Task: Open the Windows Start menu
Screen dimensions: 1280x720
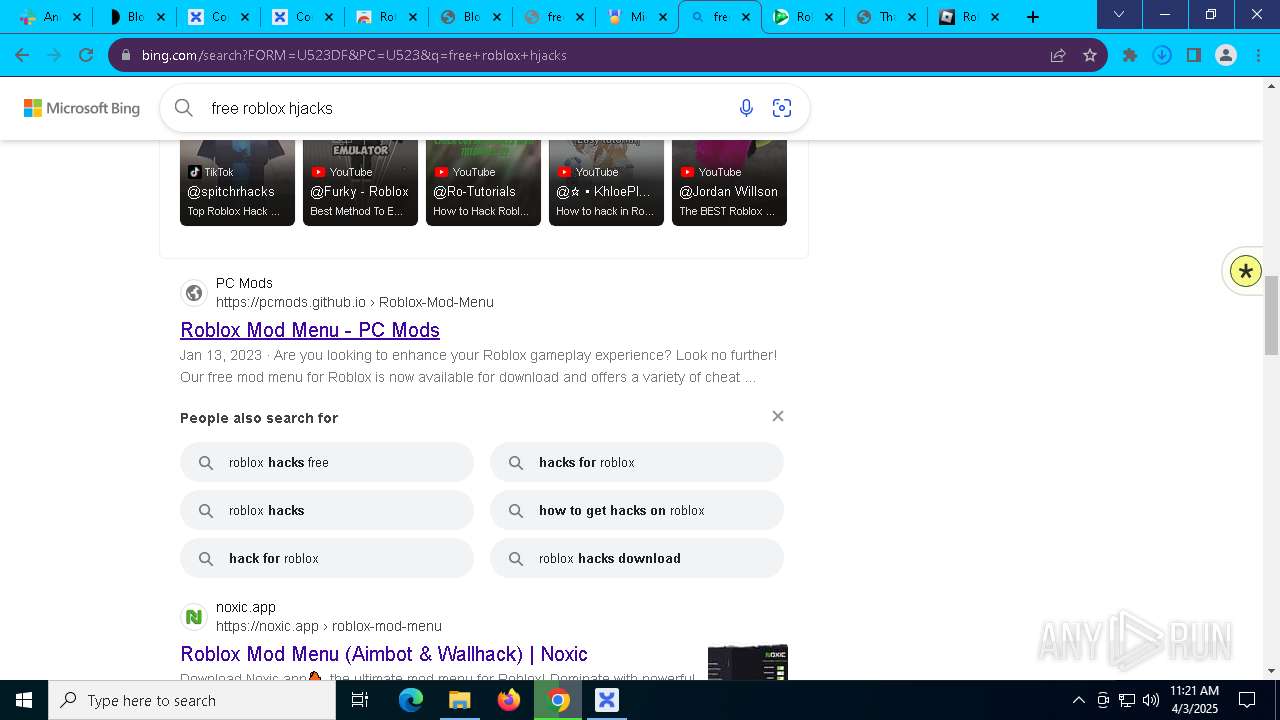Action: tap(24, 700)
